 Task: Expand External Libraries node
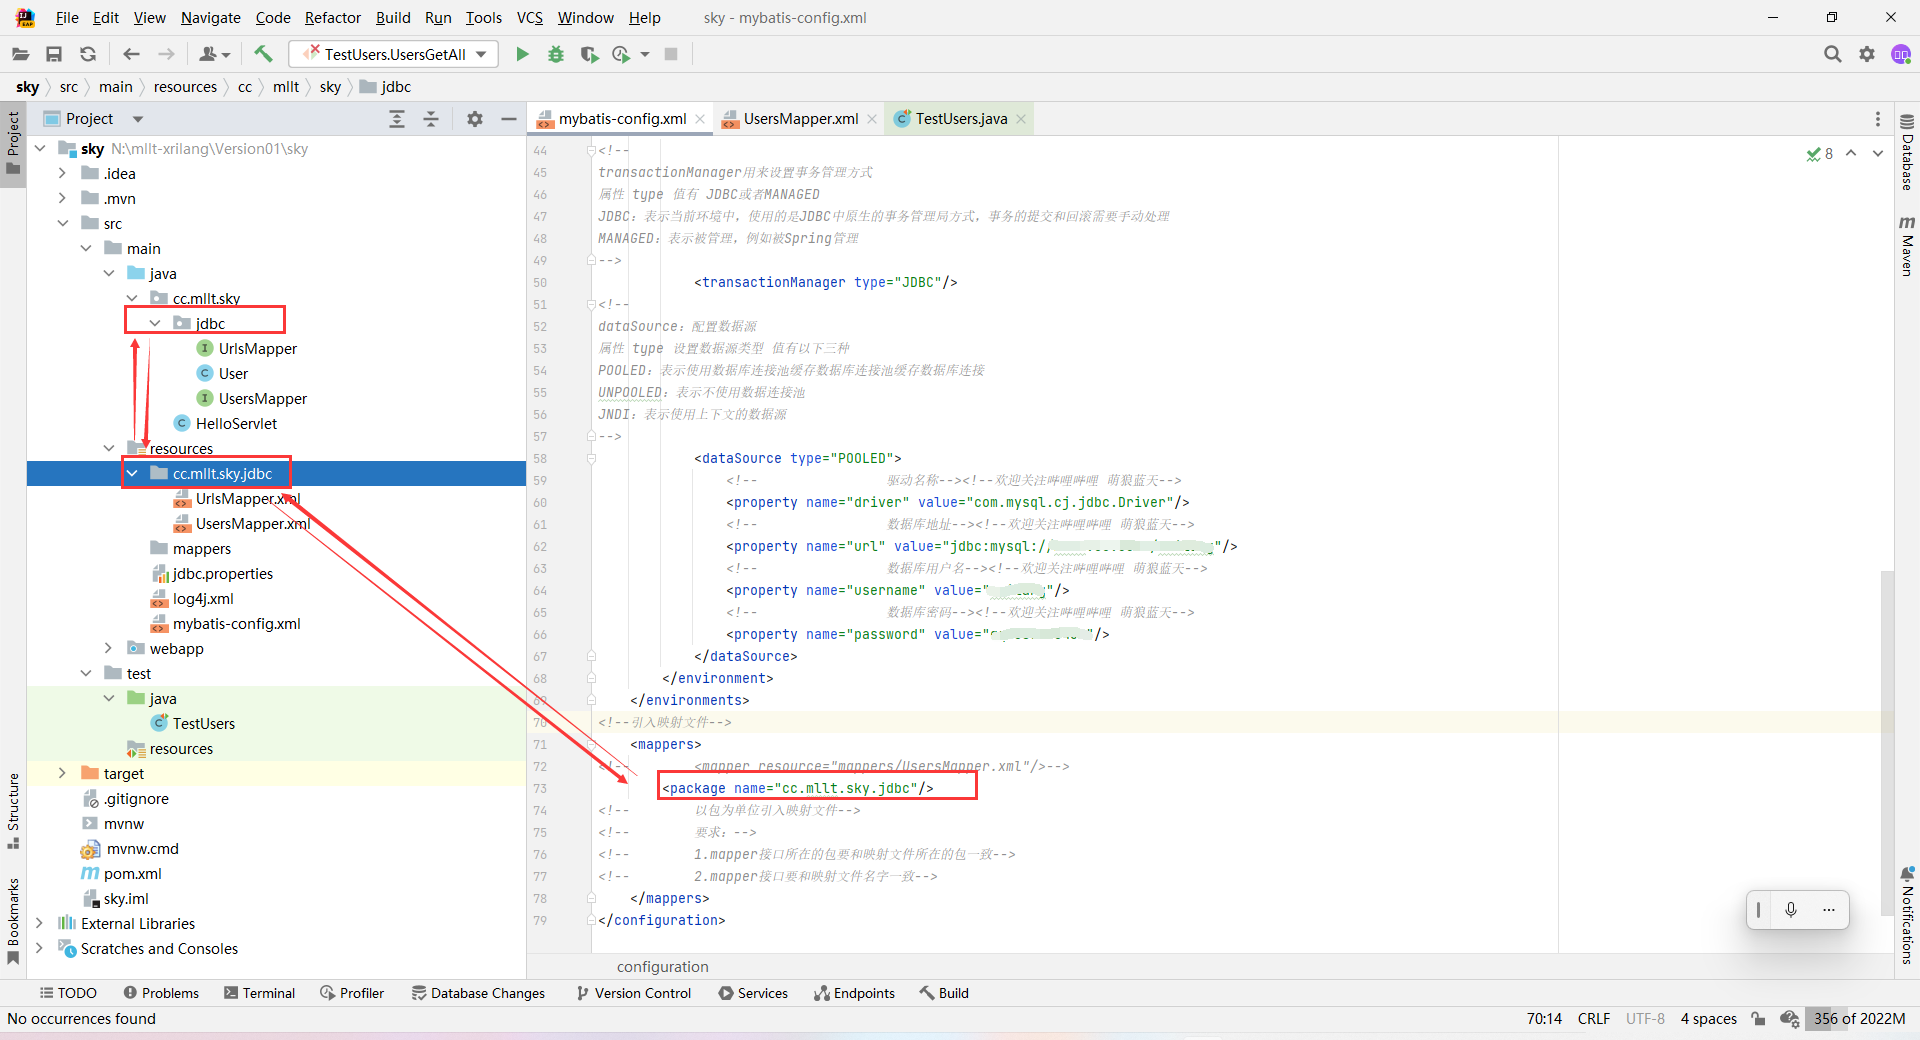39,923
